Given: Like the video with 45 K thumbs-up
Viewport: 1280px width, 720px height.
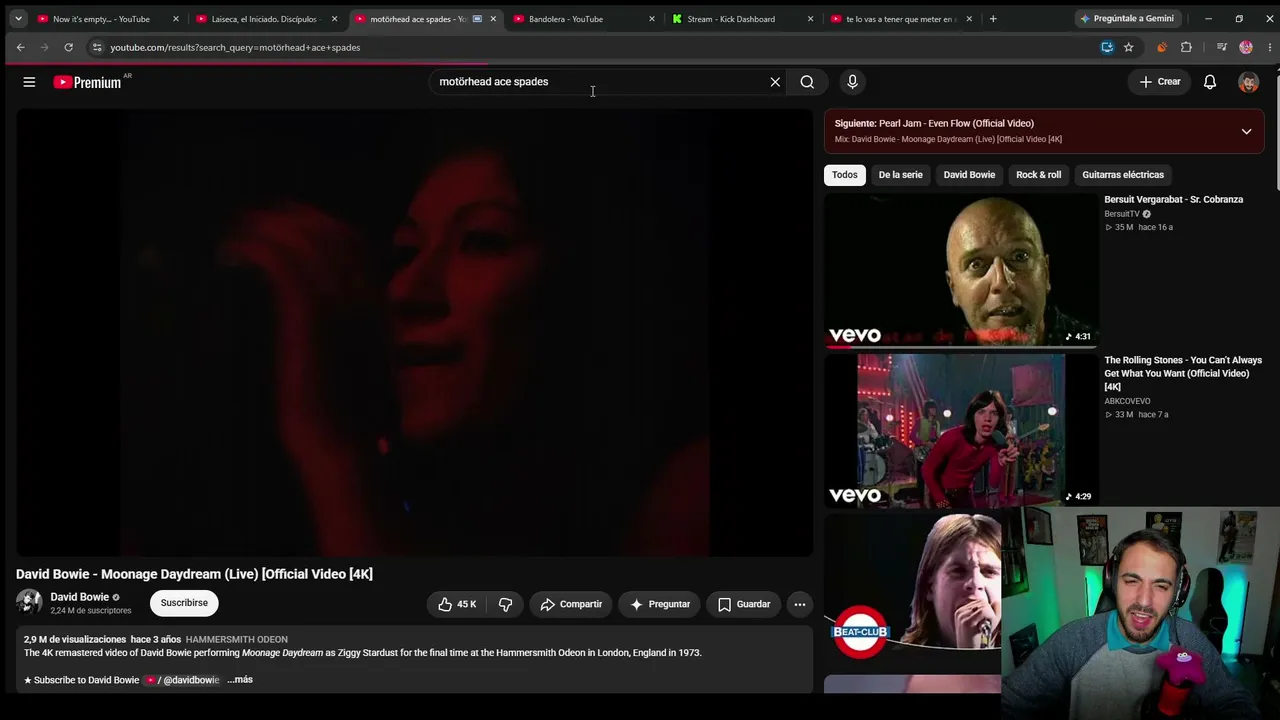Looking at the screenshot, I should point(457,604).
